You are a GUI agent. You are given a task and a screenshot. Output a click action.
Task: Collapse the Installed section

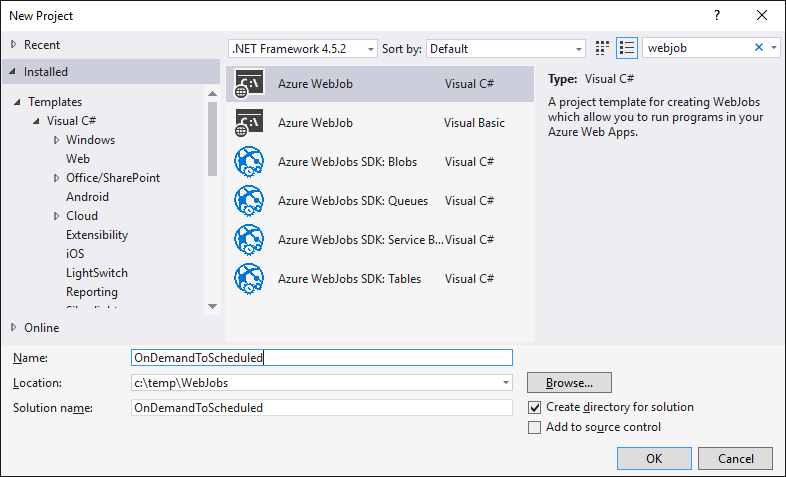pos(13,72)
